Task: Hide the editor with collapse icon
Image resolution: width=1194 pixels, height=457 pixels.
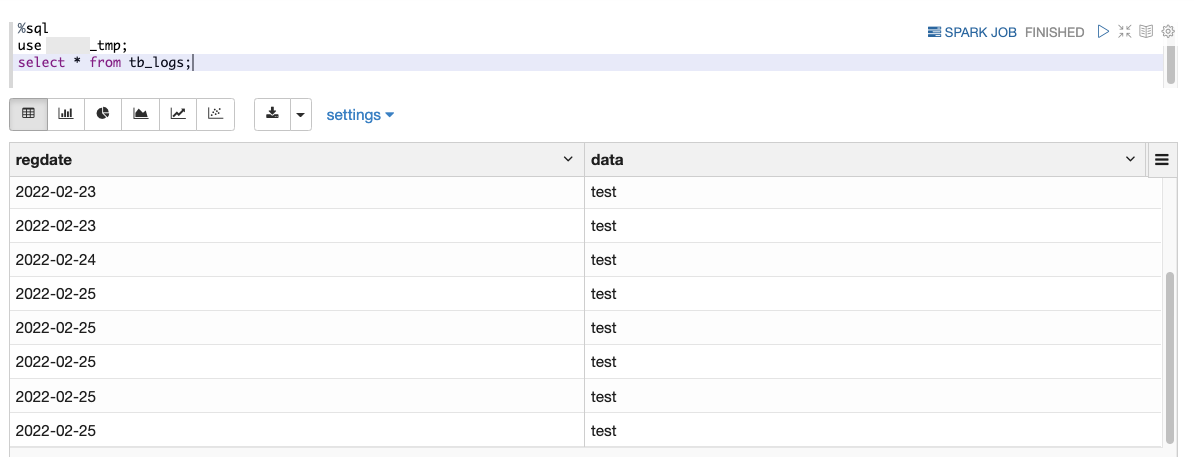Action: [x=1125, y=32]
